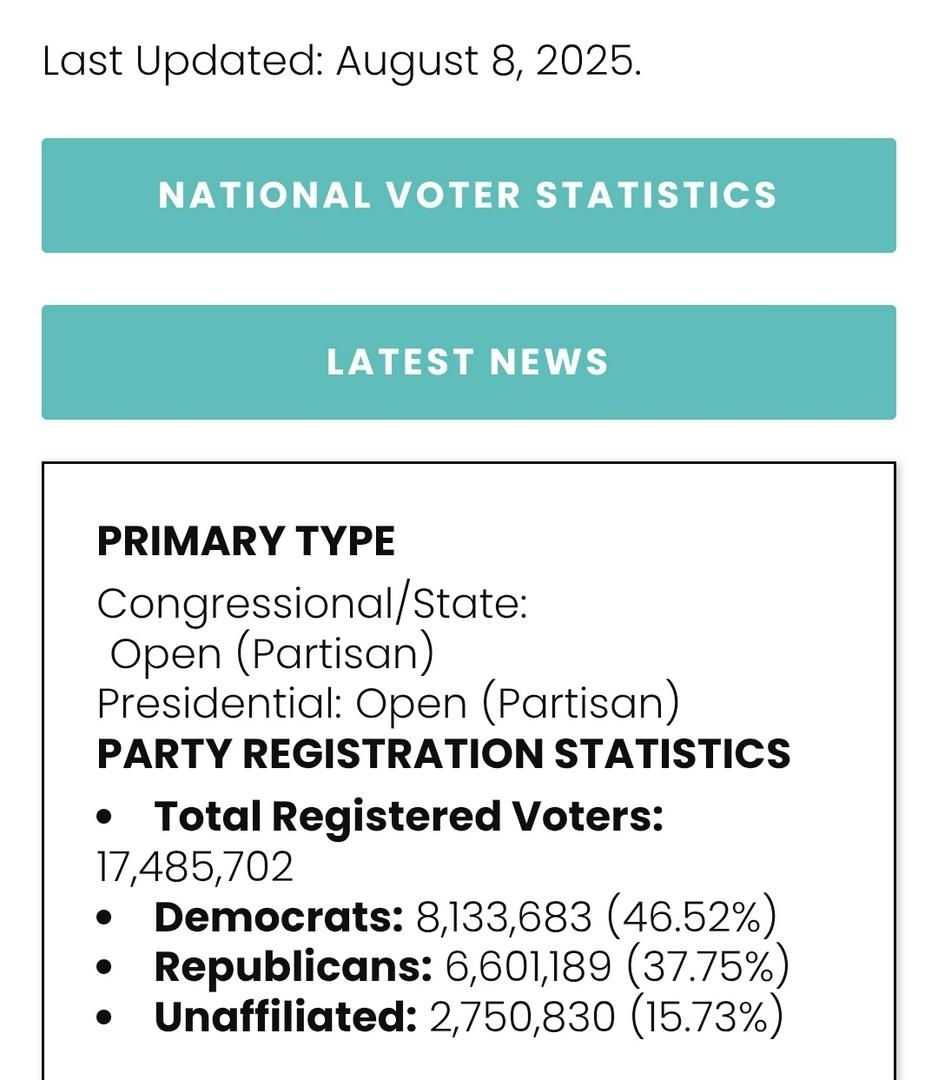
Task: Click the Last Updated August 8, 2025 text
Action: click(341, 62)
